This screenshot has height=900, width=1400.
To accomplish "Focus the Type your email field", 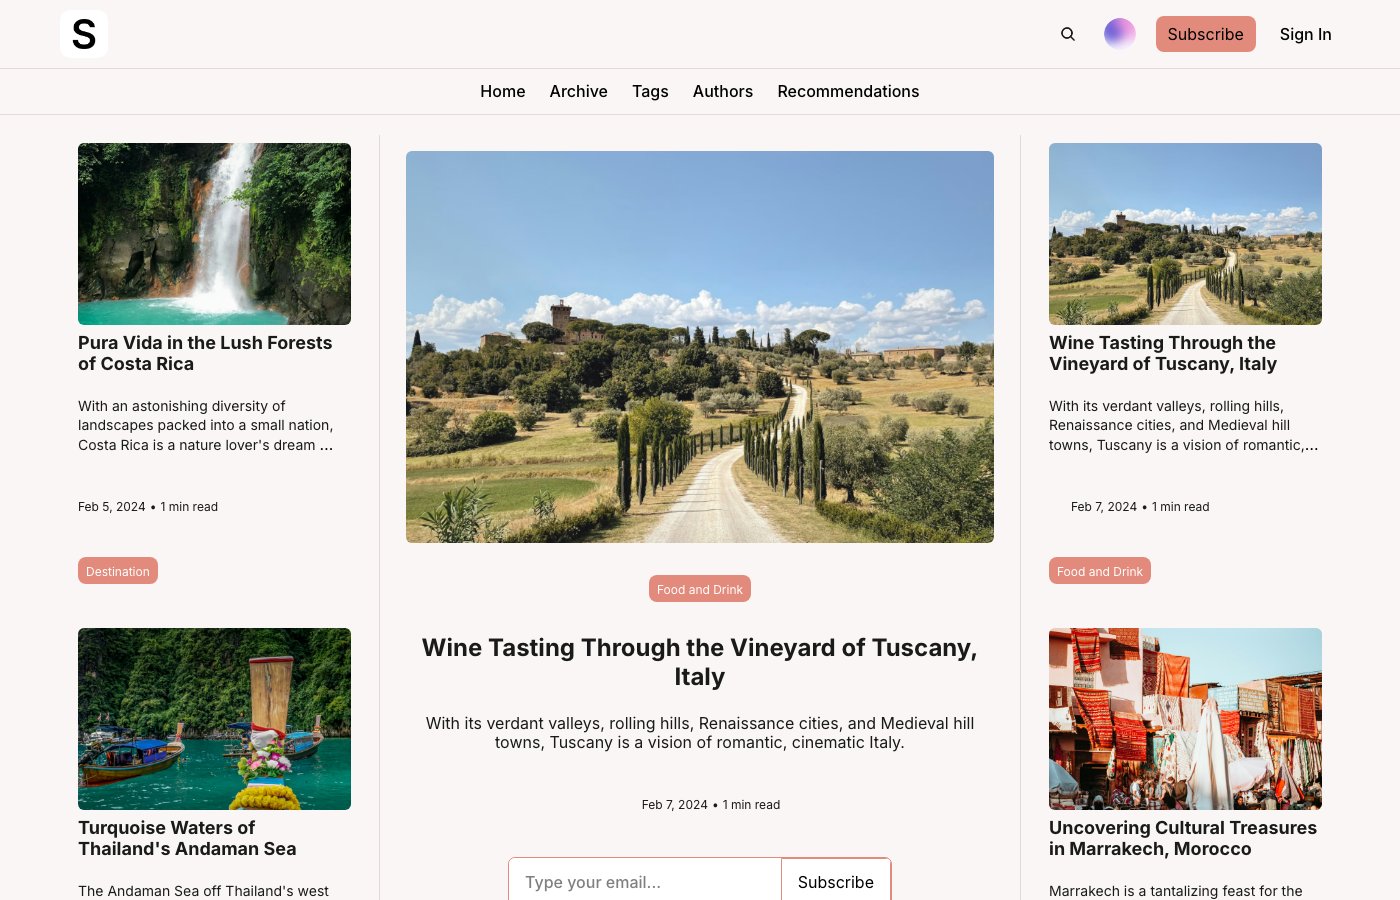I will click(645, 881).
